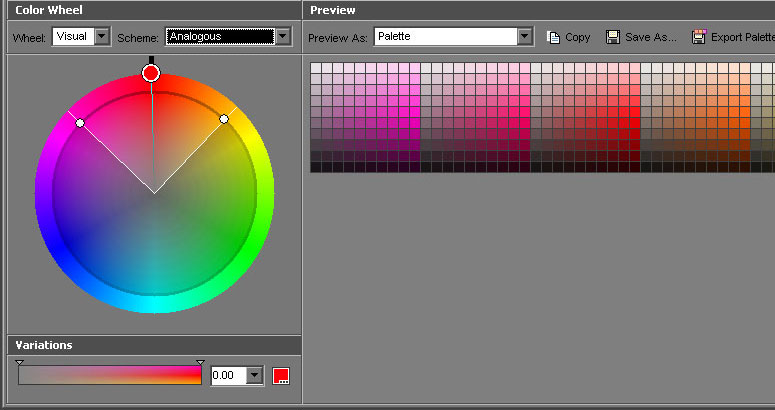
Task: Open the Wheel type dropdown arrow
Action: point(102,36)
